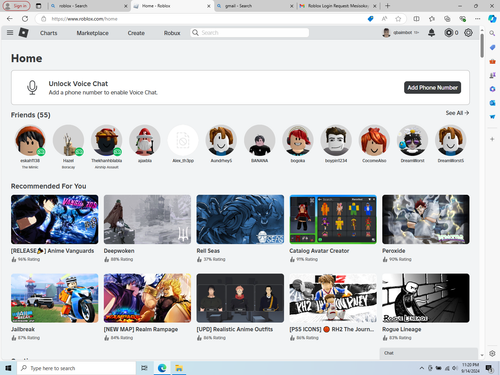The image size is (500, 375).
Task: Open the Create menu item
Action: point(136,33)
